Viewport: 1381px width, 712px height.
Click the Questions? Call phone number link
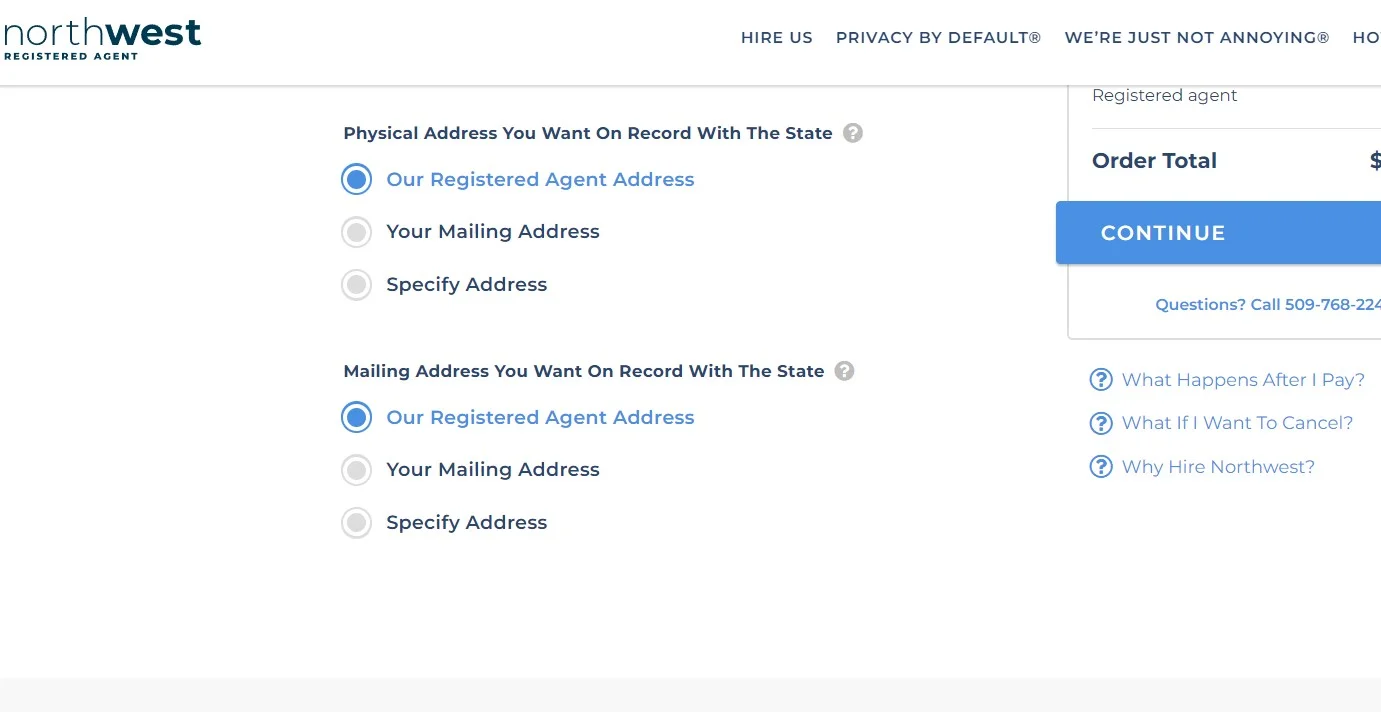(x=1267, y=305)
